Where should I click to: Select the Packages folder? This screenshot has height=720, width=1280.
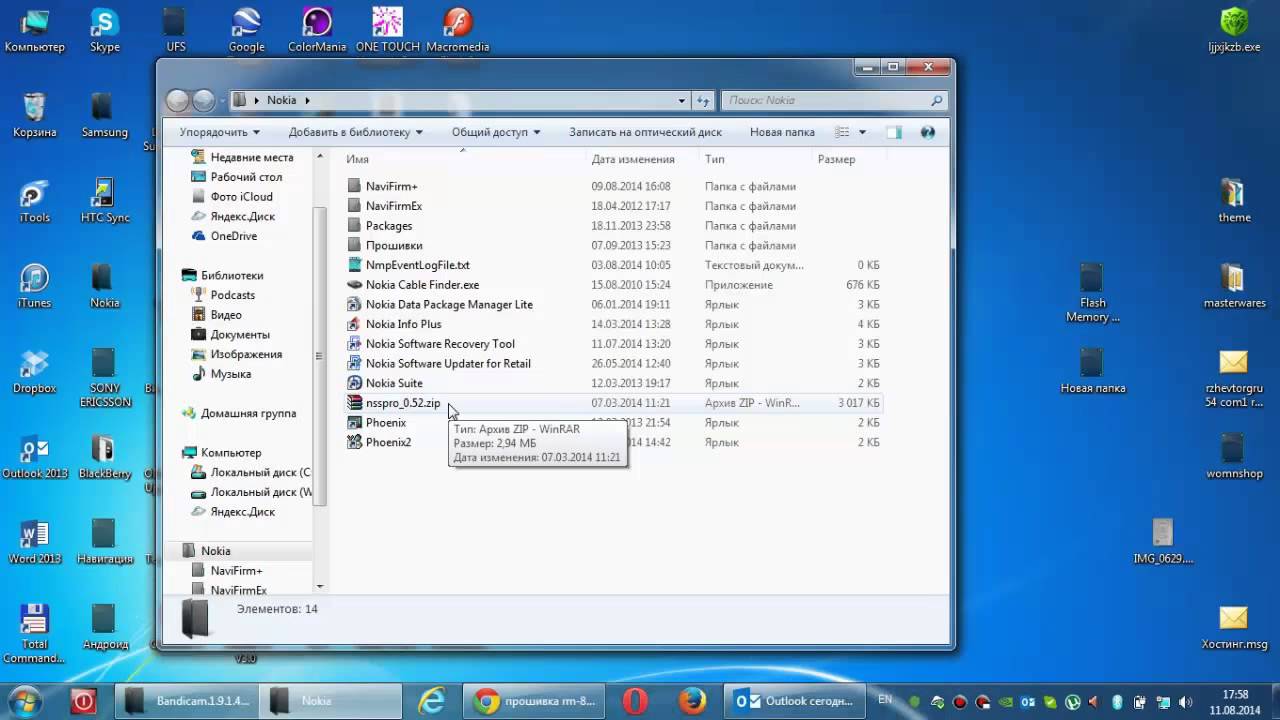[x=388, y=226]
